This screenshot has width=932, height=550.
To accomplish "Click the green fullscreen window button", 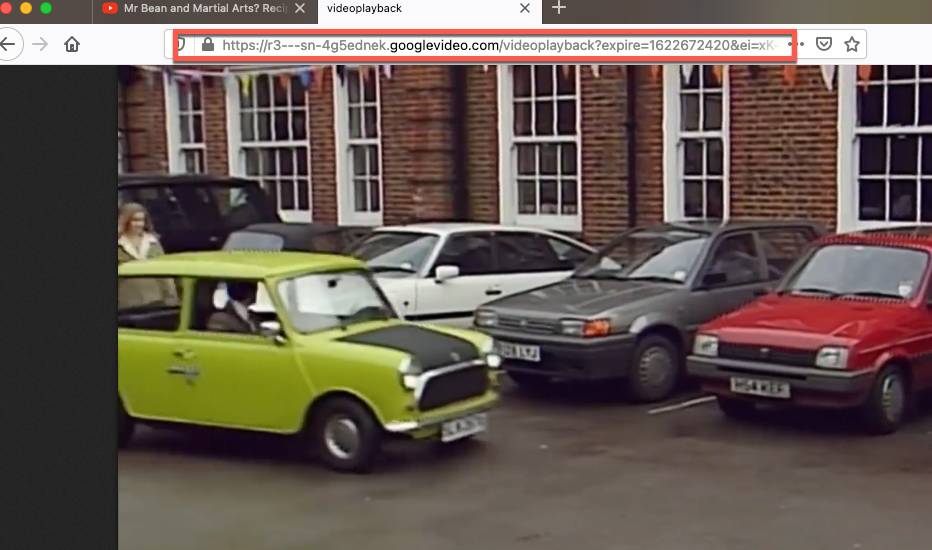I will point(45,8).
